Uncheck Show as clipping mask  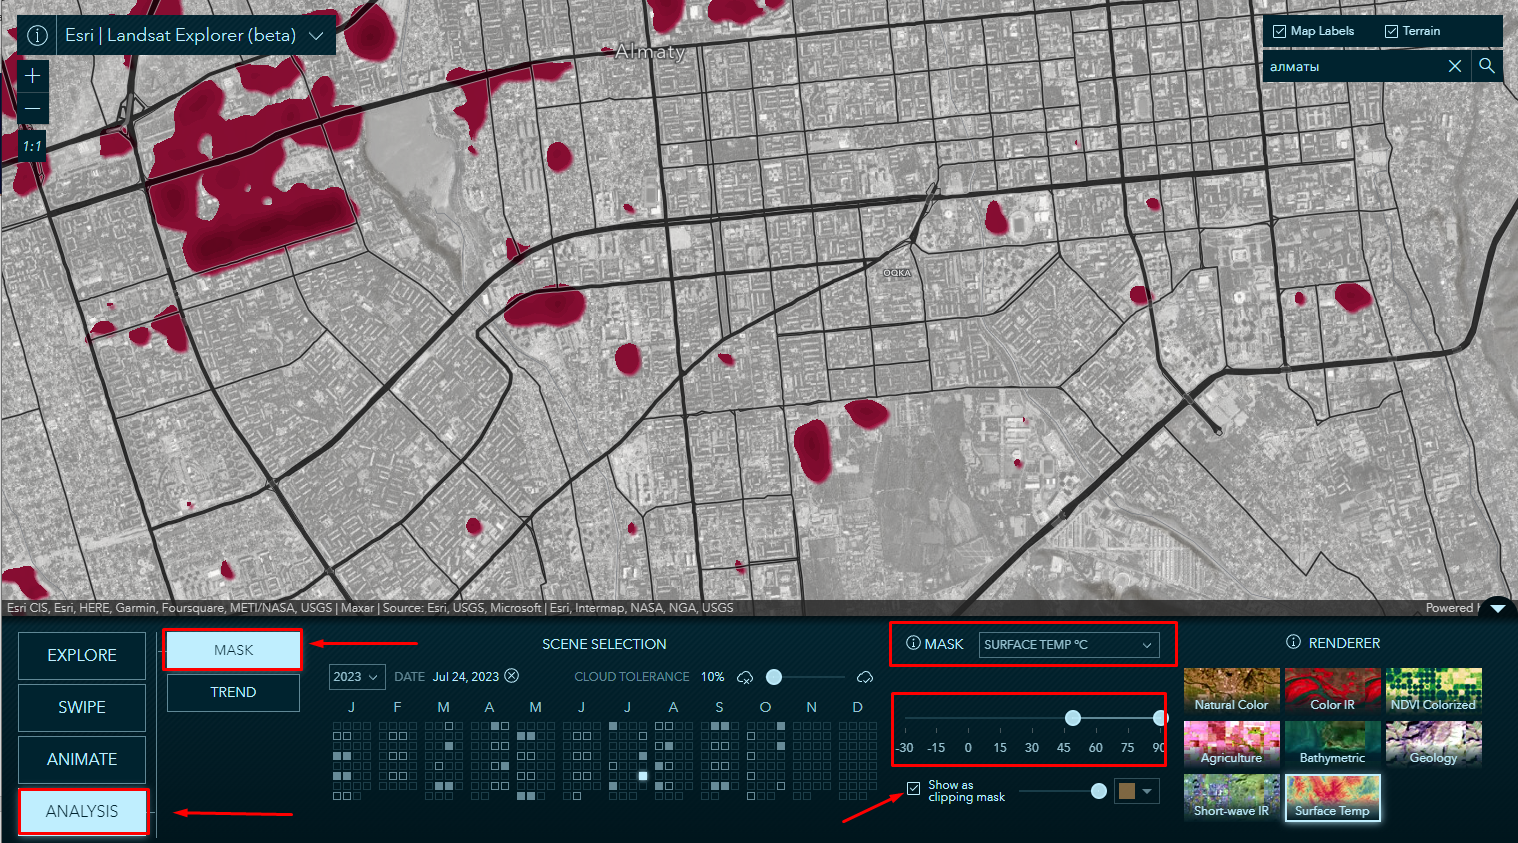point(914,788)
